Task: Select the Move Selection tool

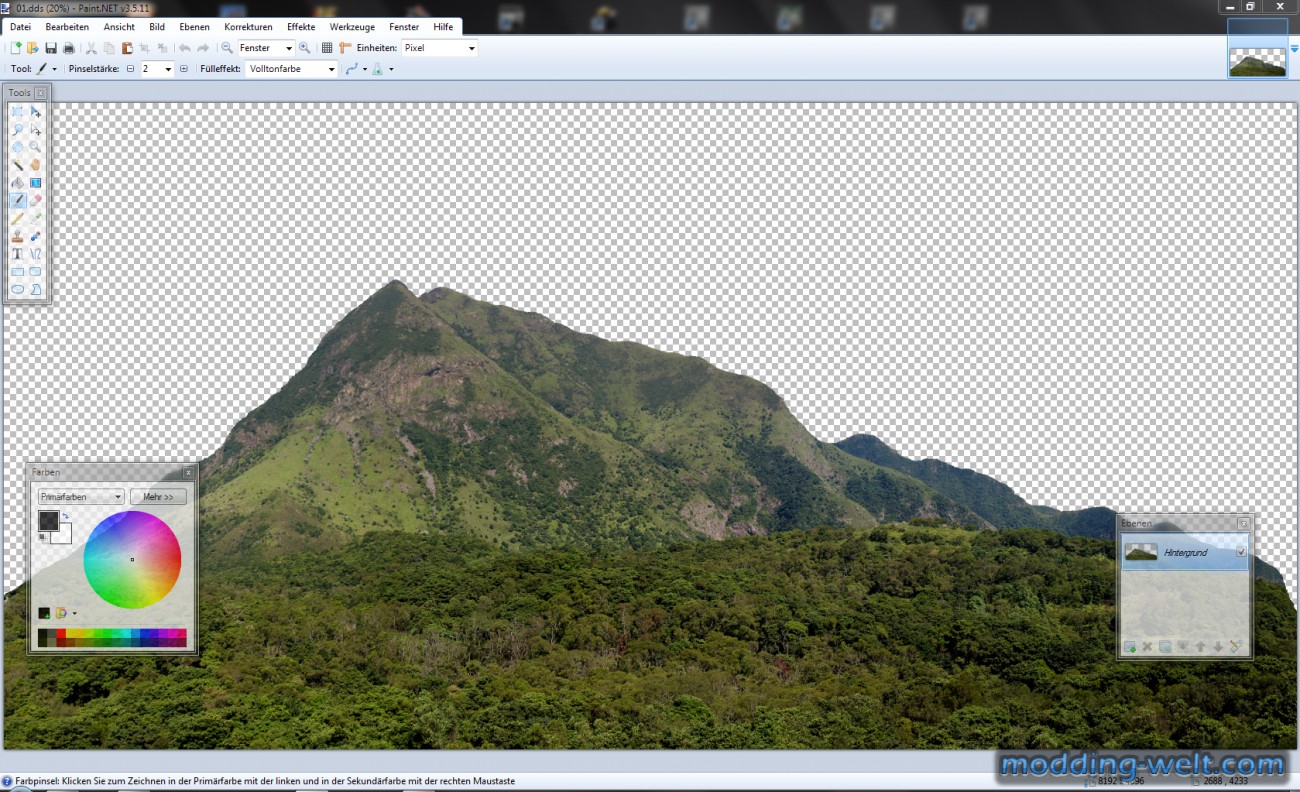Action: pos(36,130)
